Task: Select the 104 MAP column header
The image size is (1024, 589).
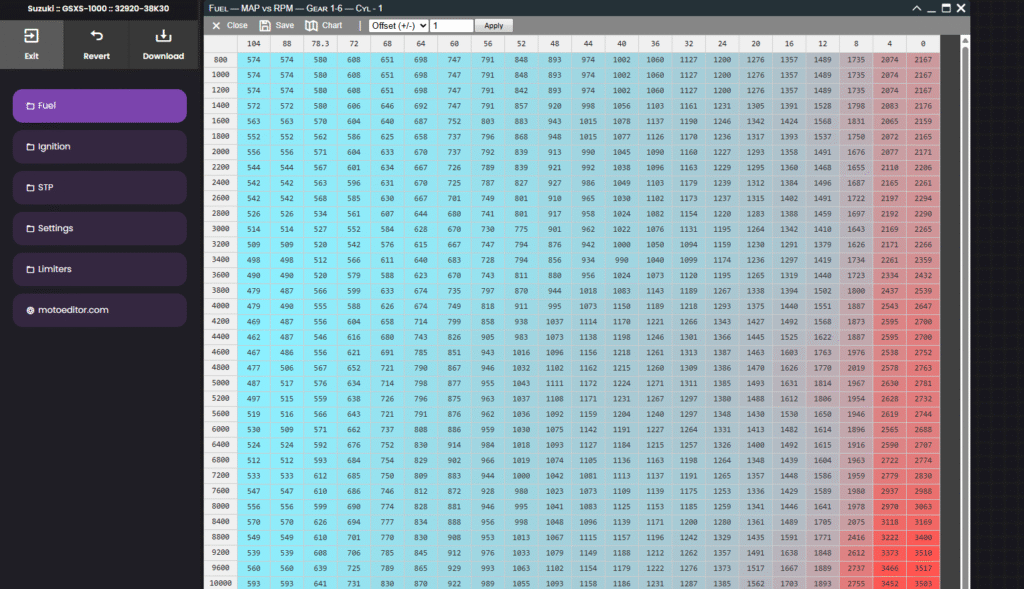Action: (x=254, y=44)
